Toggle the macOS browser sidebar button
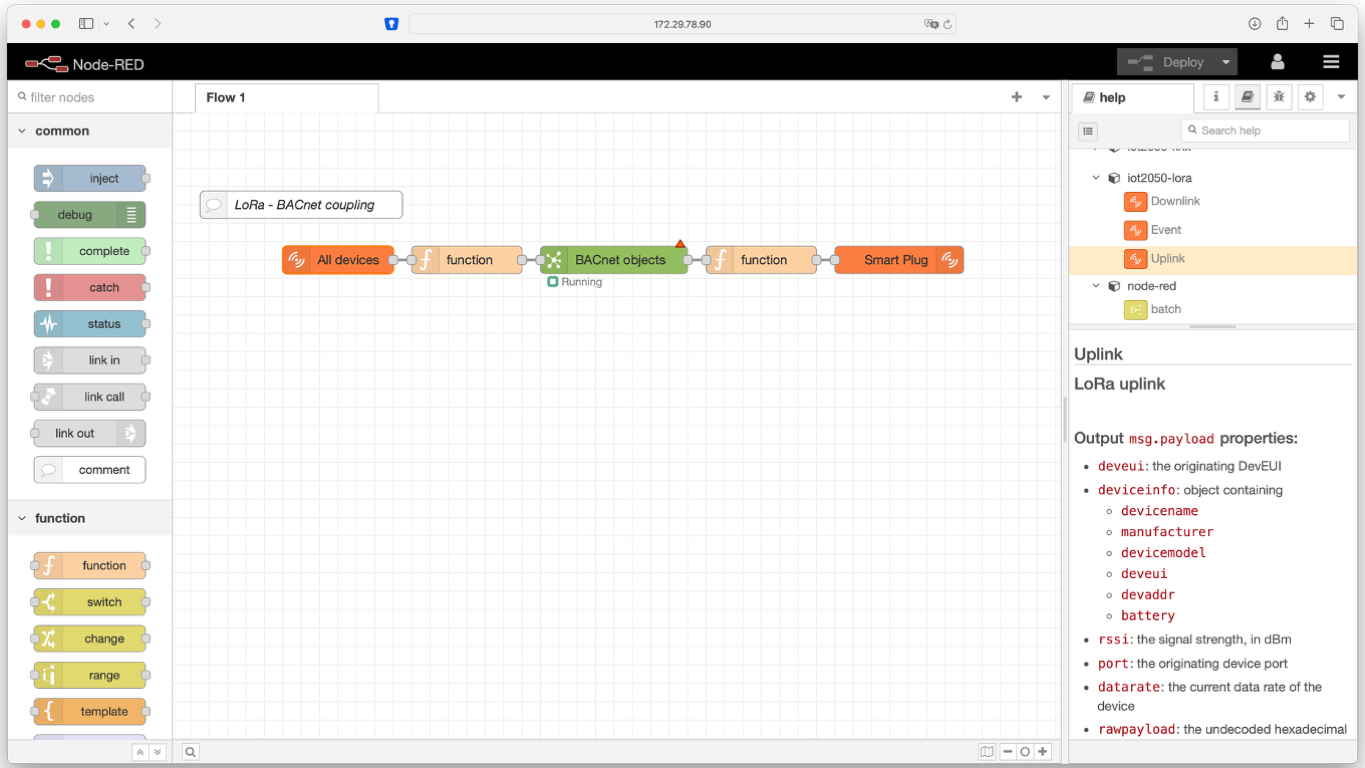Screen dimensions: 1365x768 tap(86, 23)
